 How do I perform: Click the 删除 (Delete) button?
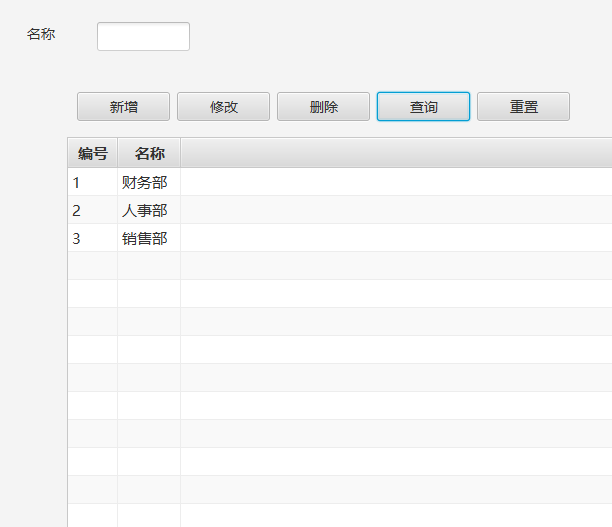tap(323, 107)
